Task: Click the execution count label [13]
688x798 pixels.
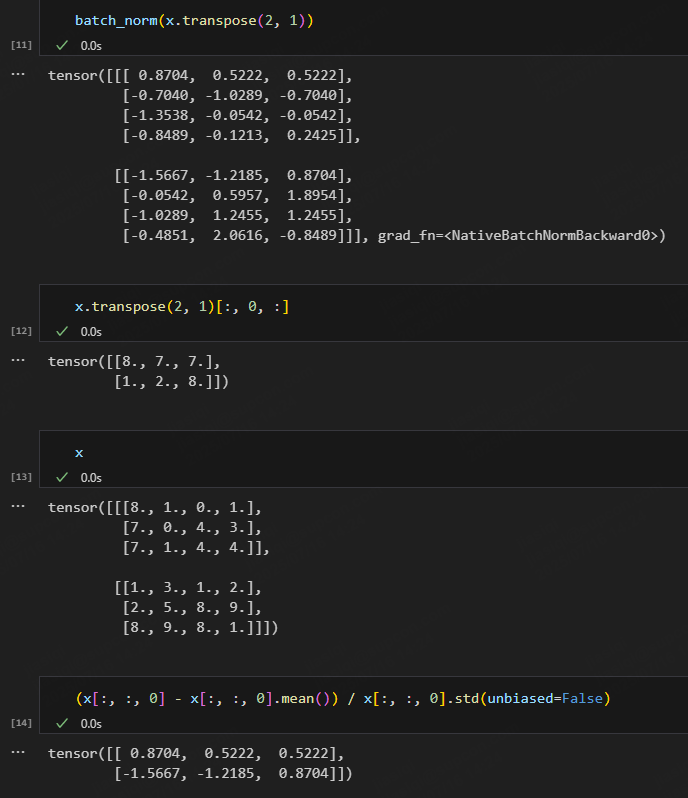Action: point(21,477)
